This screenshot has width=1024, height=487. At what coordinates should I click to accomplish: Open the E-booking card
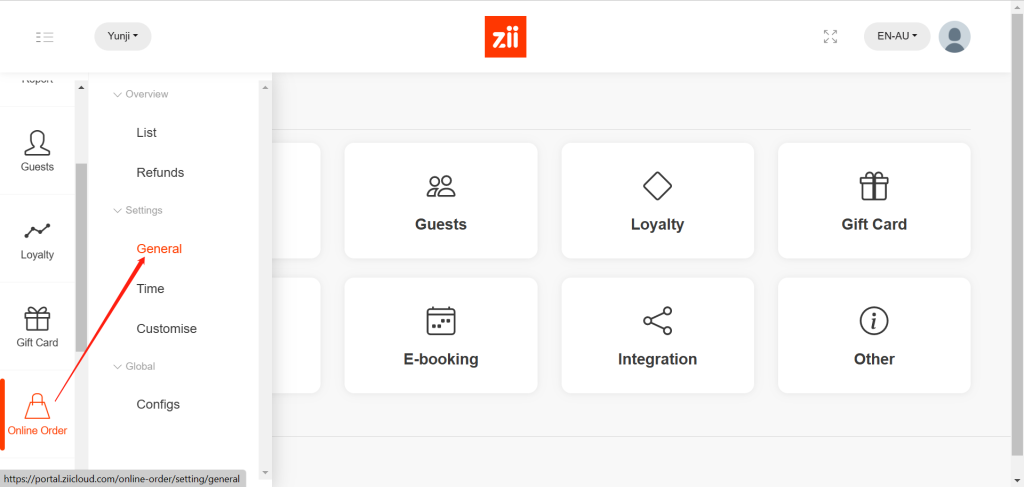(441, 335)
